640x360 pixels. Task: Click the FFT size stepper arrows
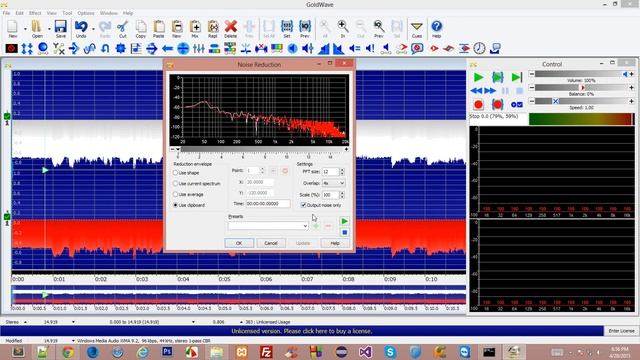click(x=342, y=172)
